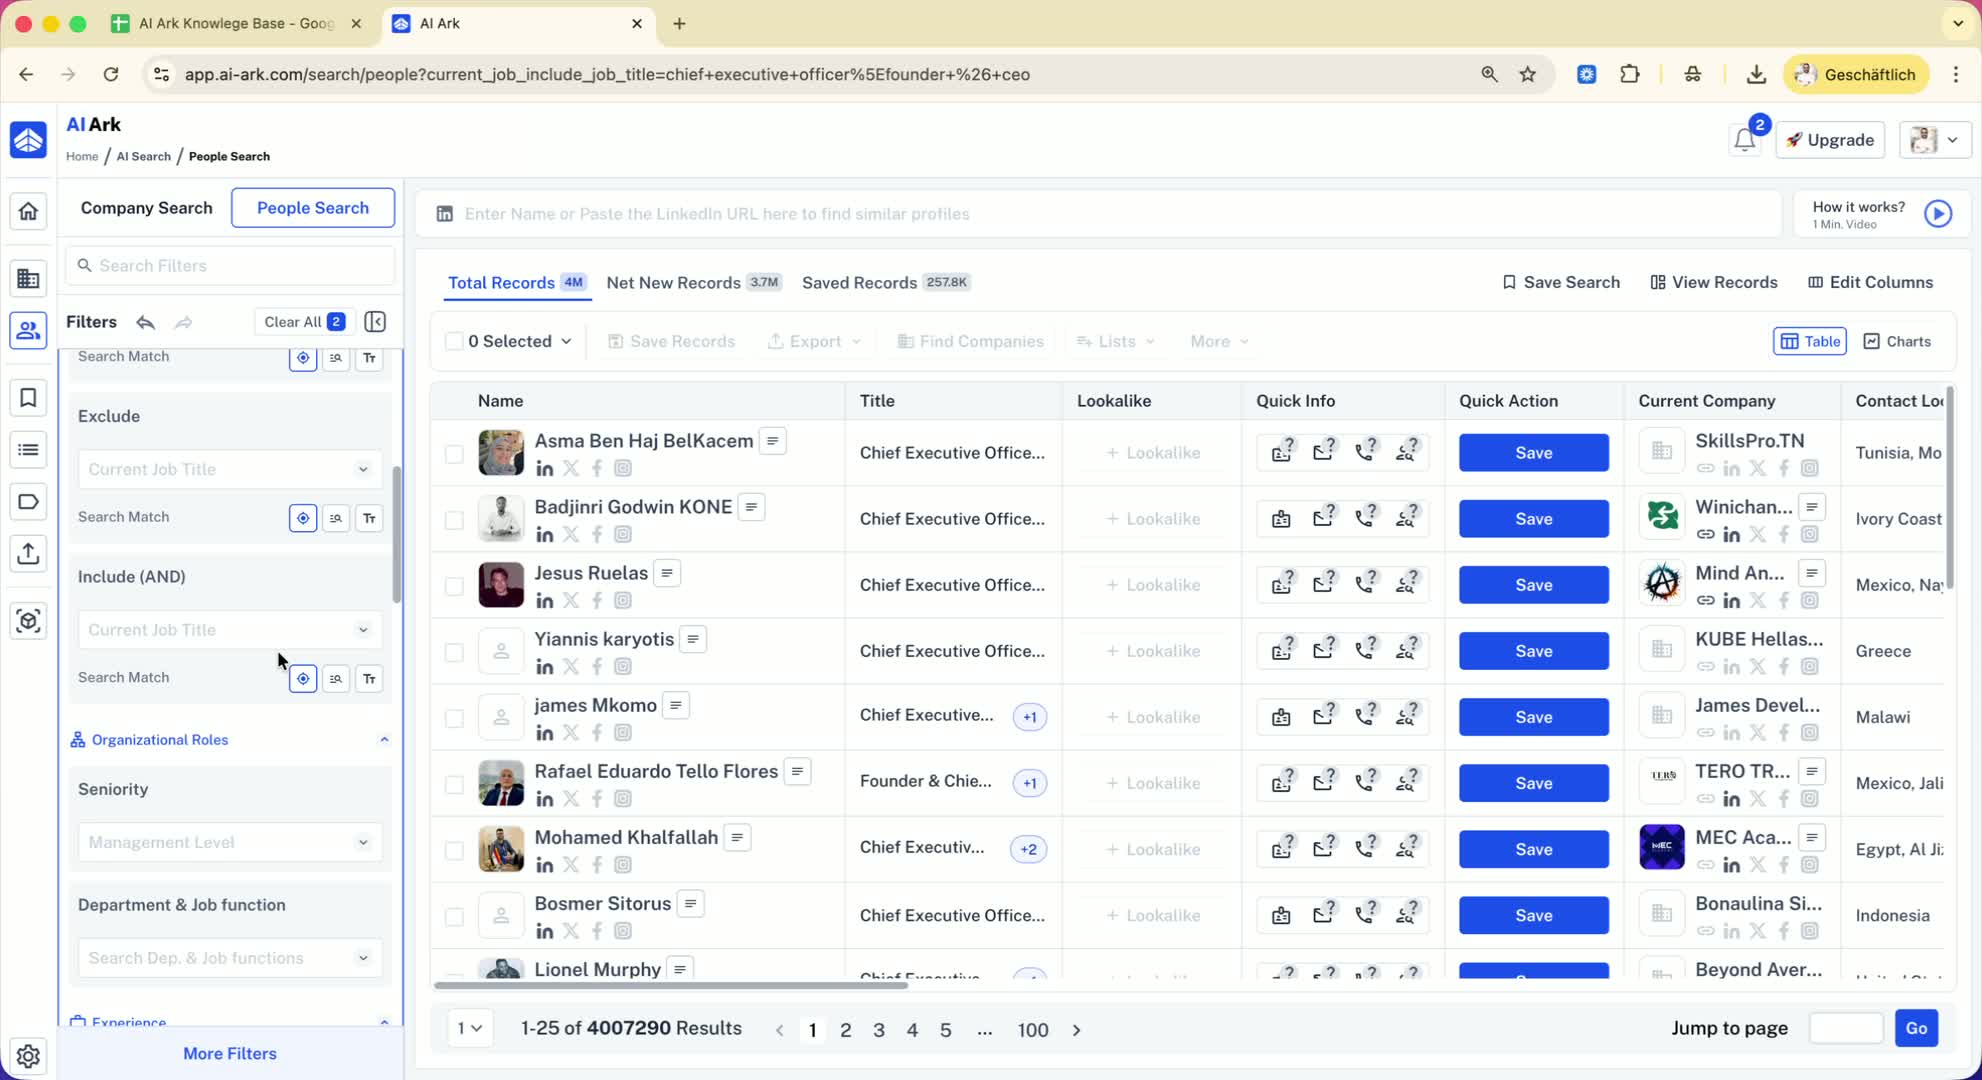Save the Mohamed Khalfallah record
The width and height of the screenshot is (1982, 1080).
point(1532,849)
